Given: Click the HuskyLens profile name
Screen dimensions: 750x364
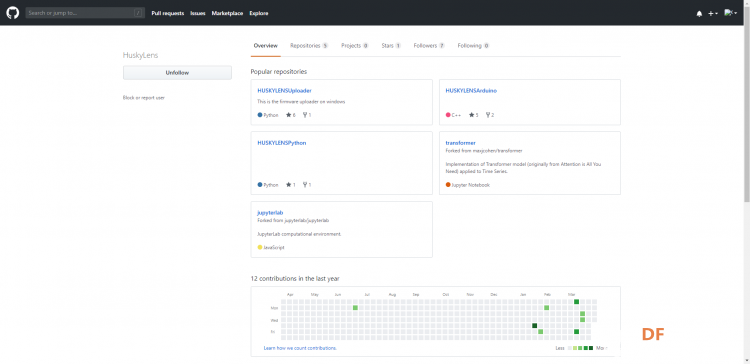Looking at the screenshot, I should coord(141,55).
